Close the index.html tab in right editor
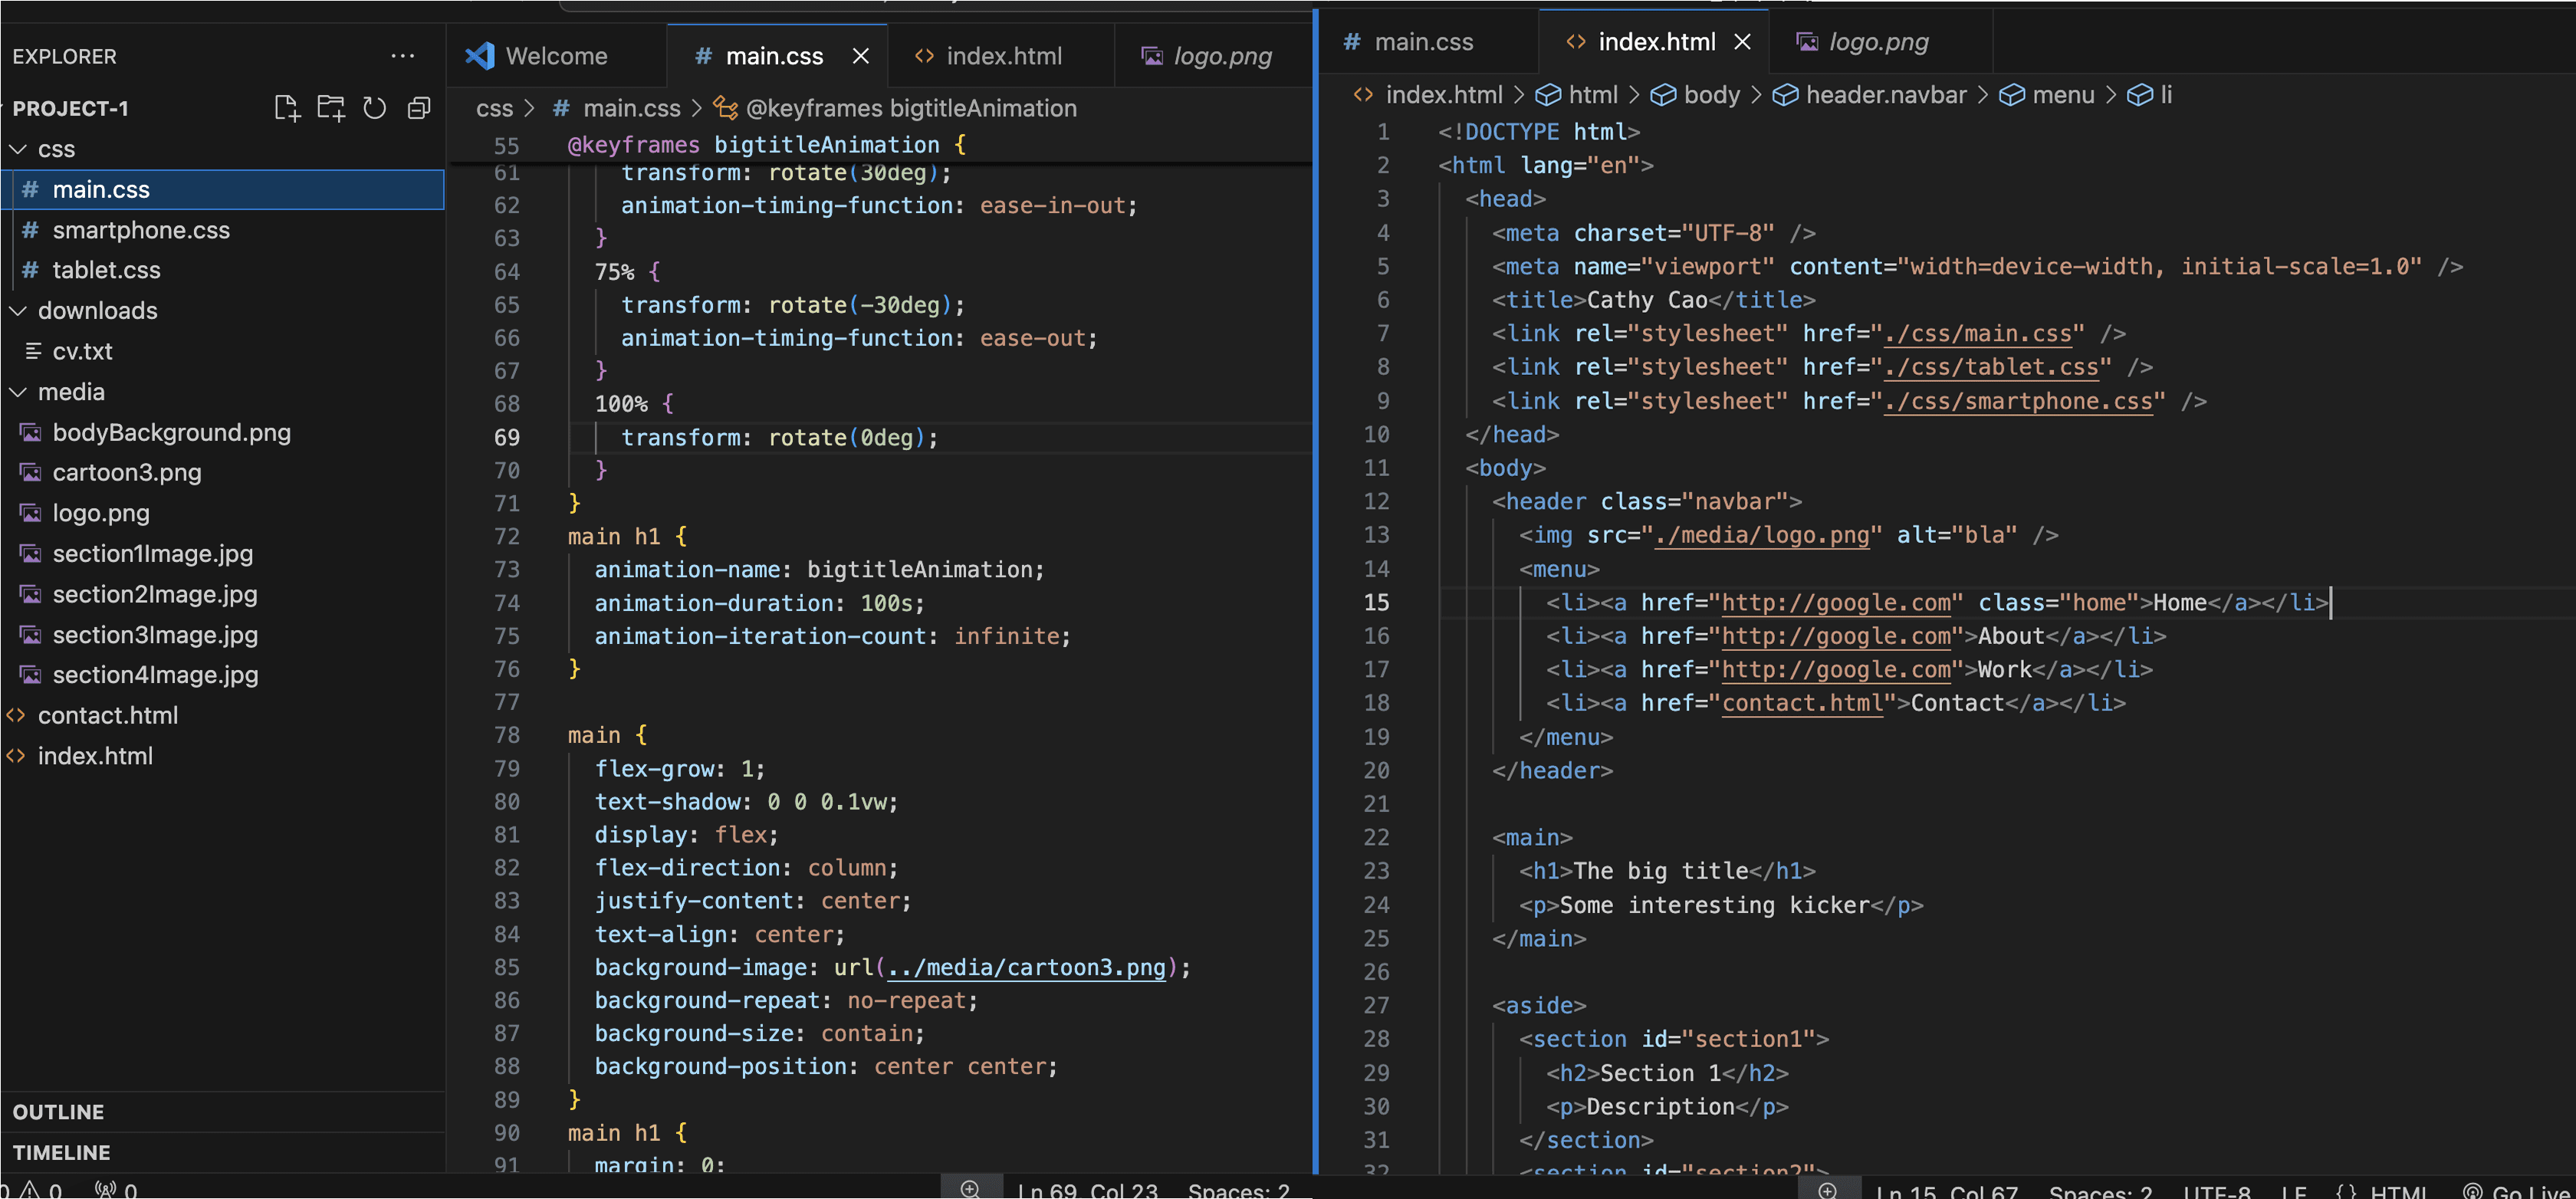 (x=1742, y=42)
